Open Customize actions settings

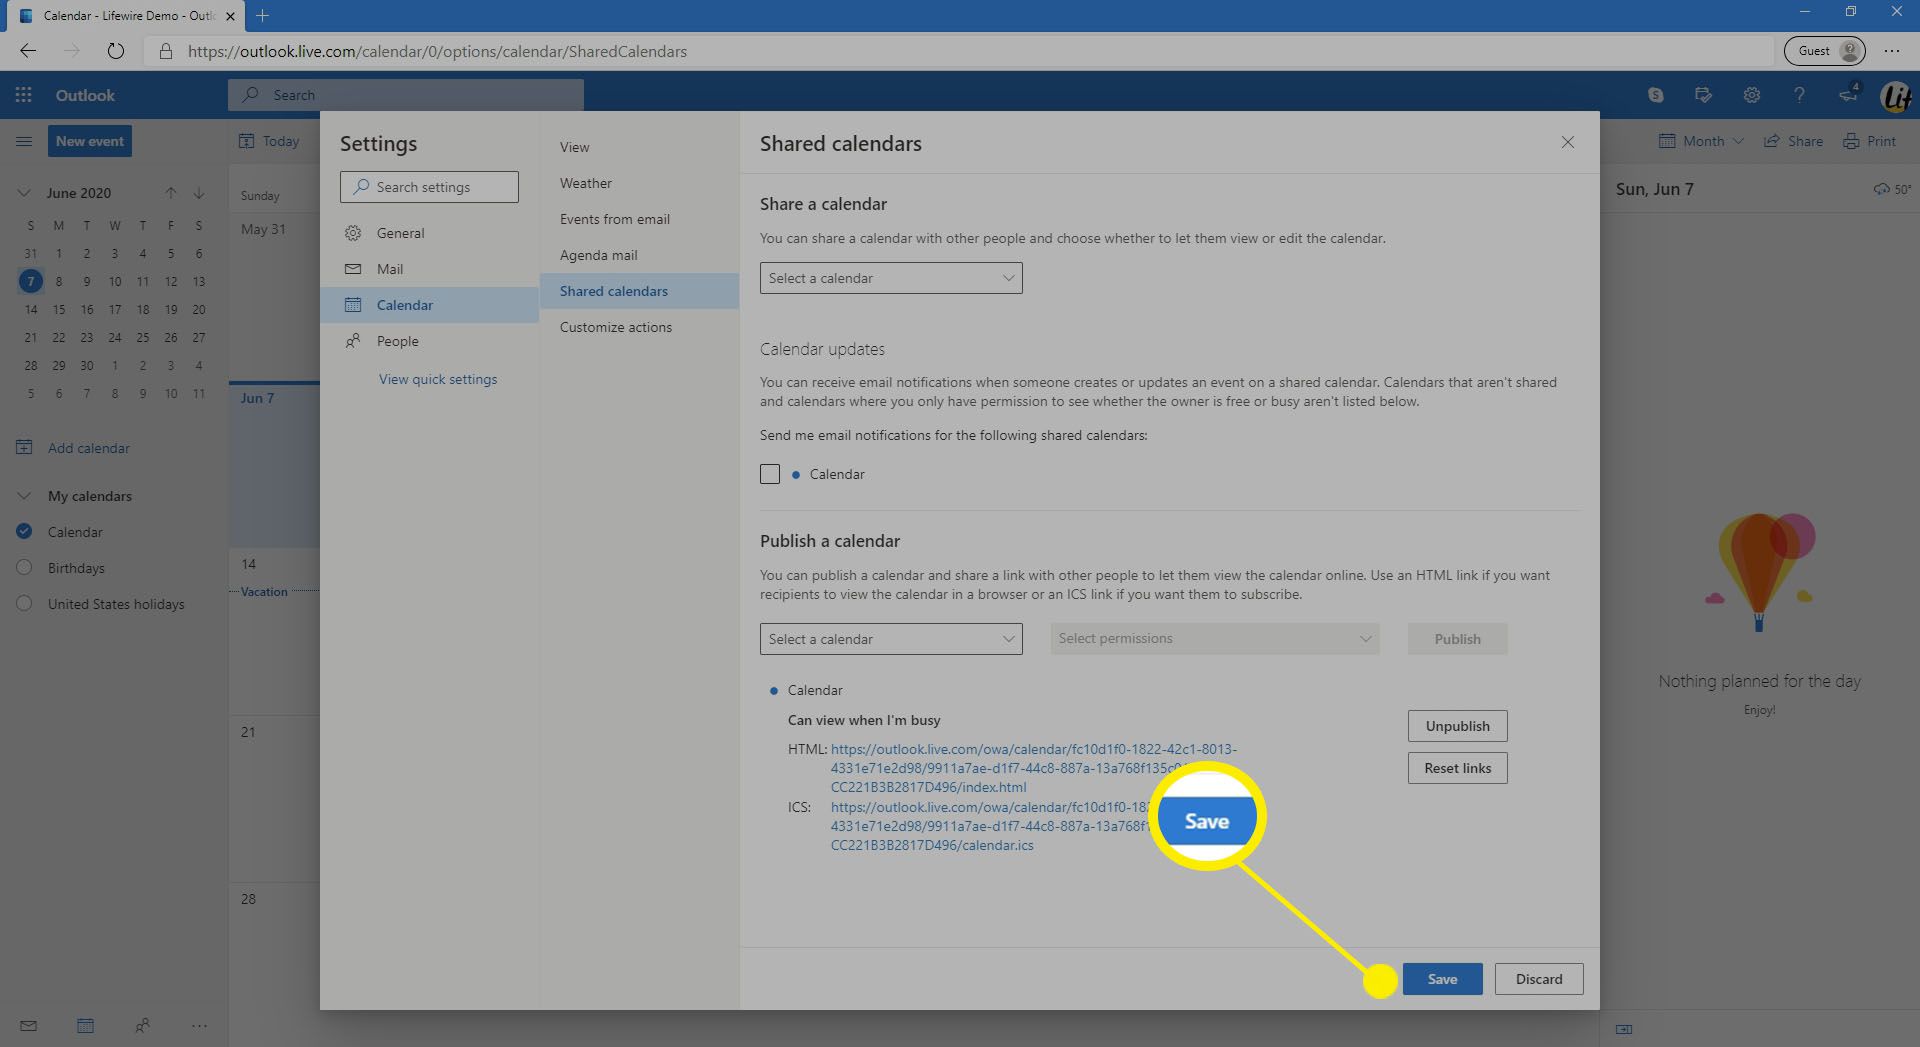coord(639,327)
